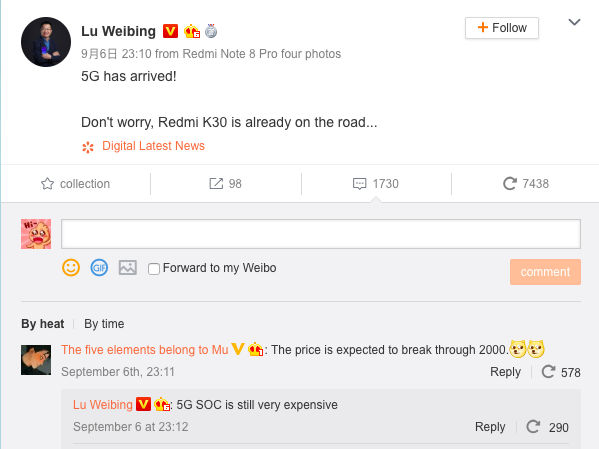This screenshot has width=599, height=449.
Task: Reply to The five elements belong to Mu
Action: pyautogui.click(x=505, y=372)
